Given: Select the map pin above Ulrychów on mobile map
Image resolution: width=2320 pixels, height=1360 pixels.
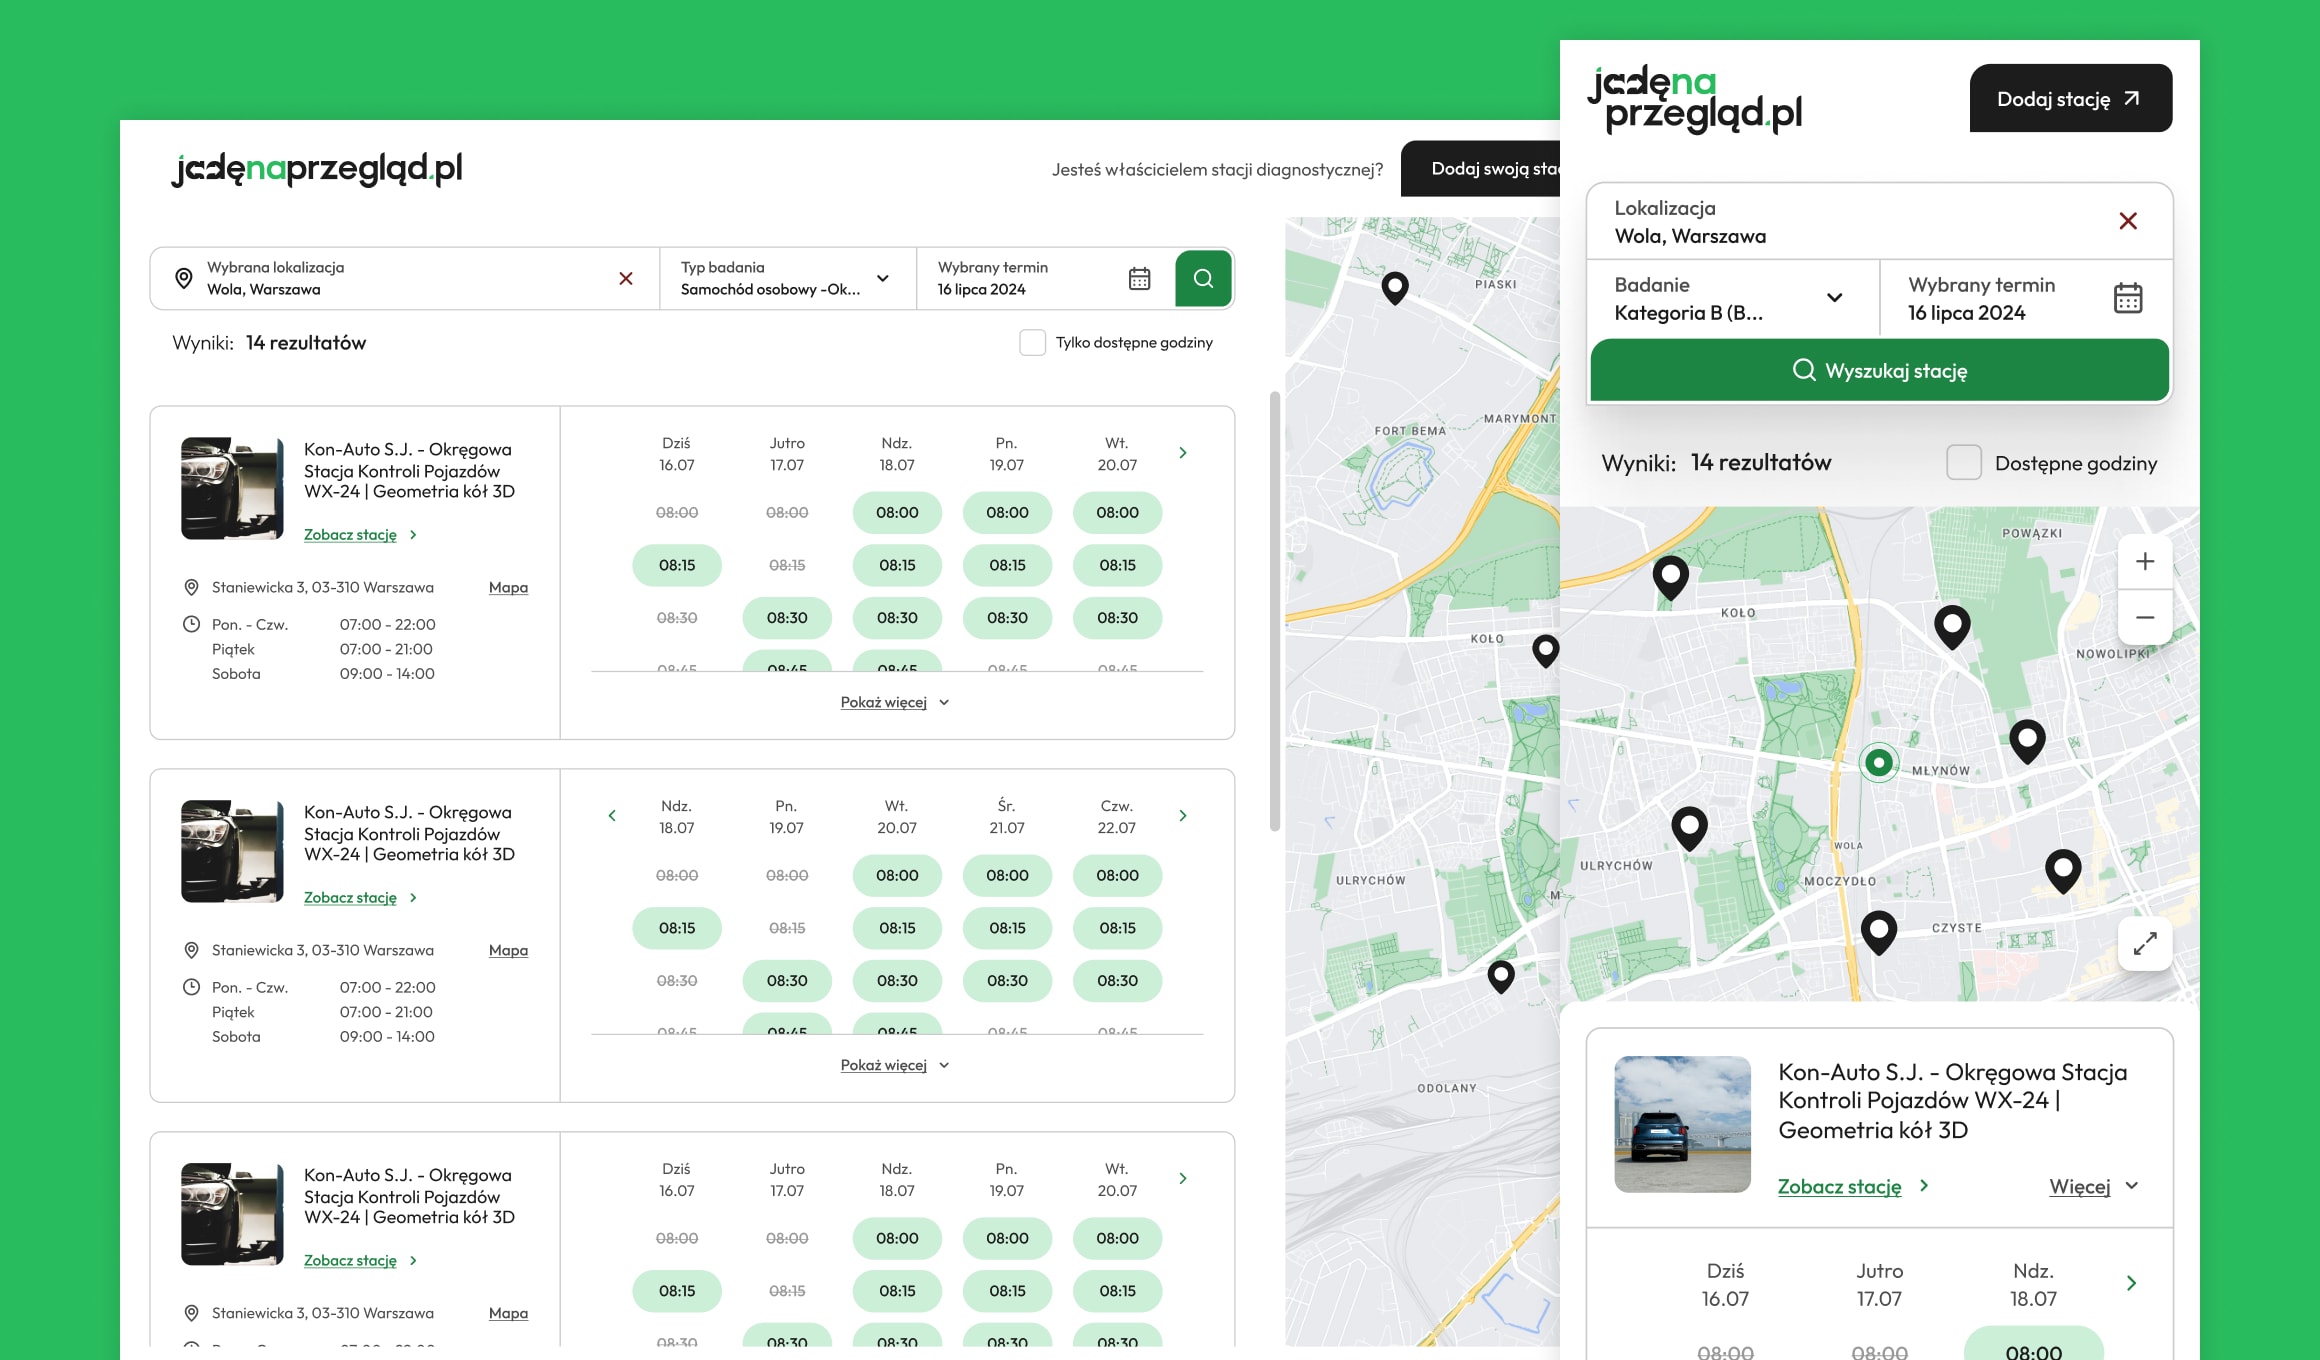Looking at the screenshot, I should [1689, 828].
